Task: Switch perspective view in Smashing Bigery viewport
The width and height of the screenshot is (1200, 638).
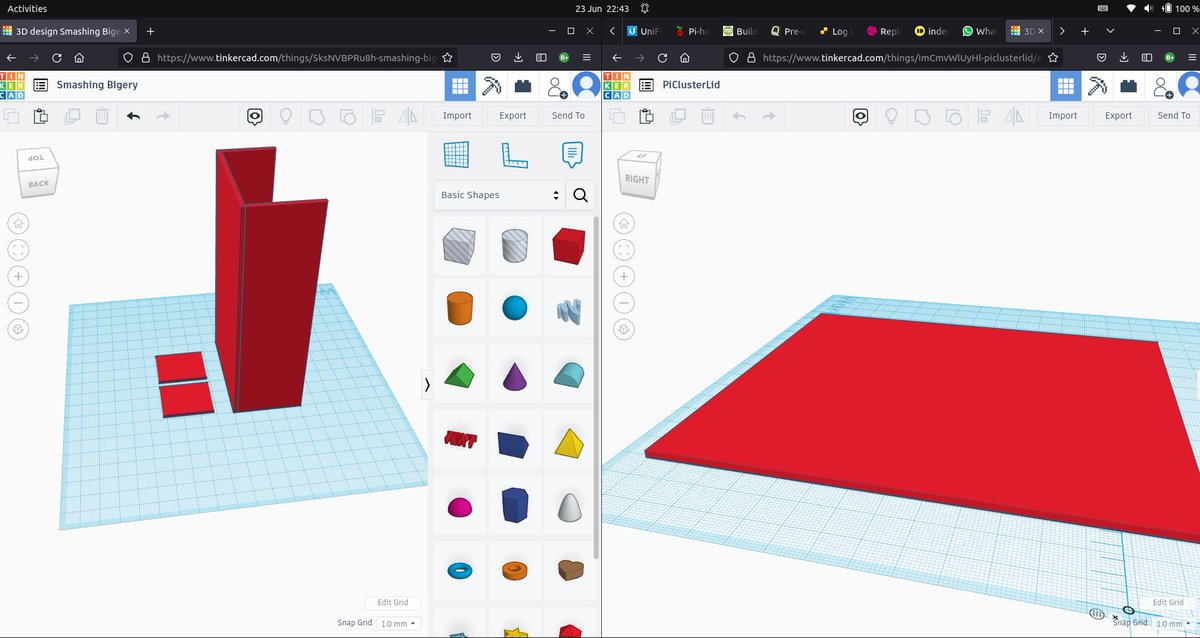Action: [x=19, y=329]
